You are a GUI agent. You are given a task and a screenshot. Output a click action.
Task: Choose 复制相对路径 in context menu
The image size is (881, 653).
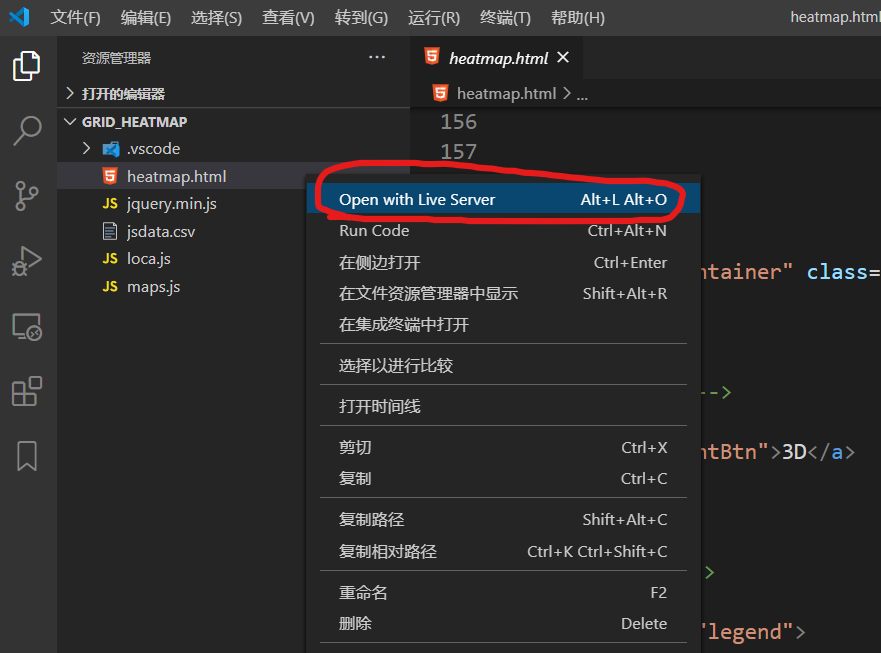(x=503, y=551)
